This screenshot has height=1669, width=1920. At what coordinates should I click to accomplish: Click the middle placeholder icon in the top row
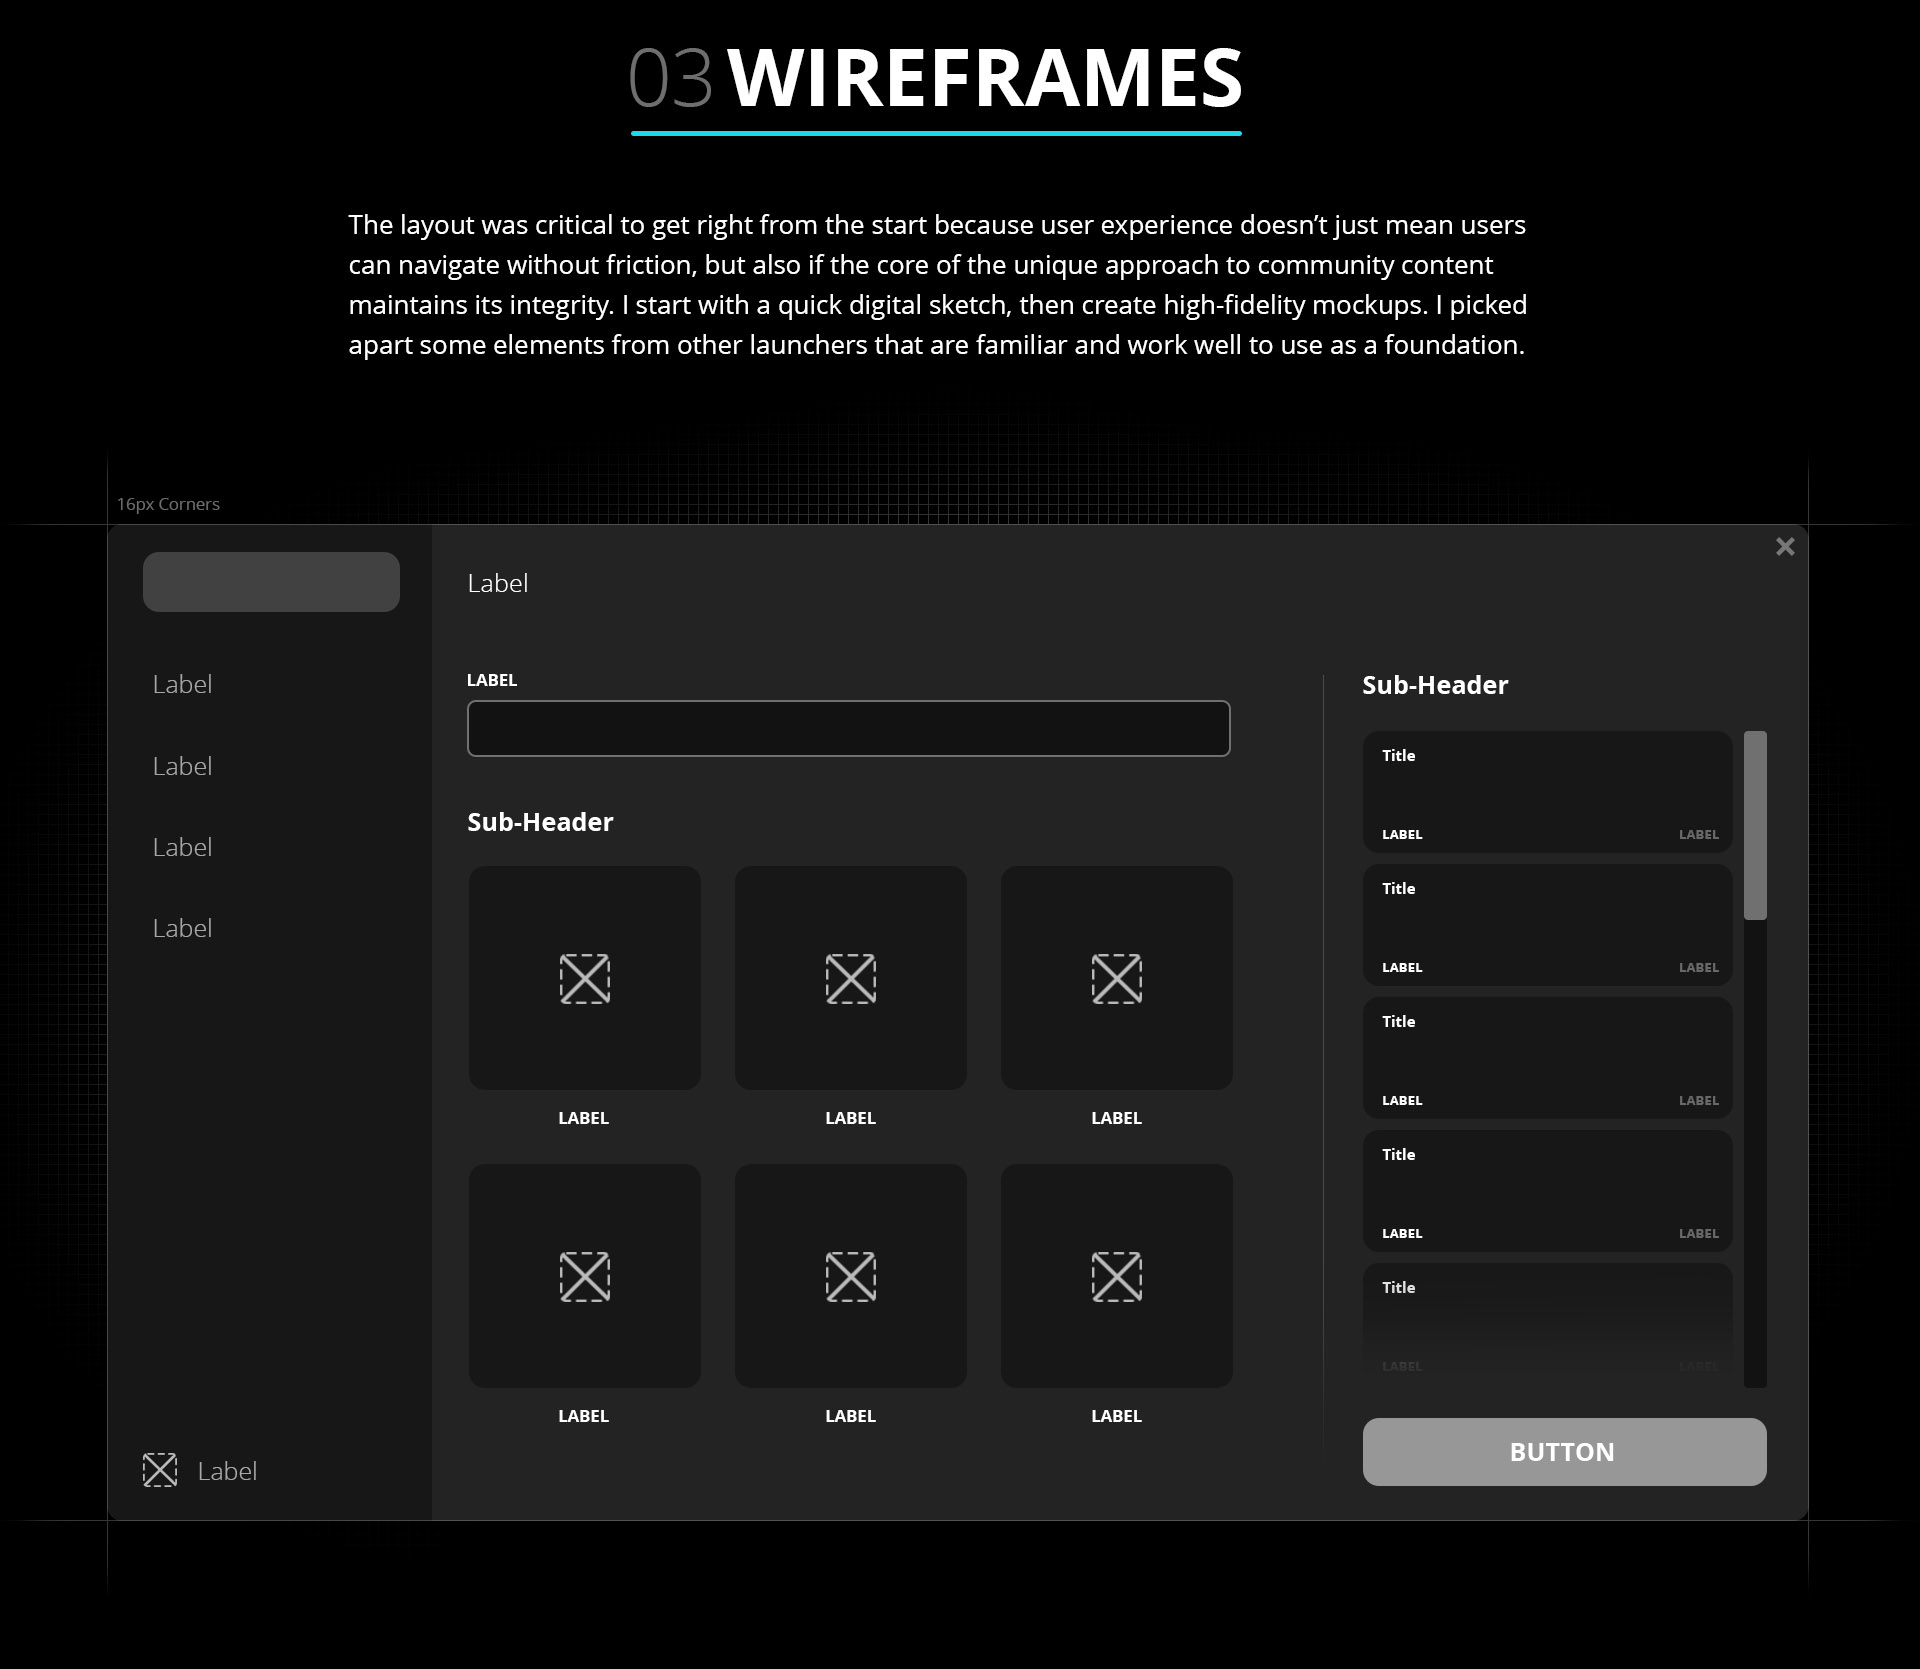[851, 979]
